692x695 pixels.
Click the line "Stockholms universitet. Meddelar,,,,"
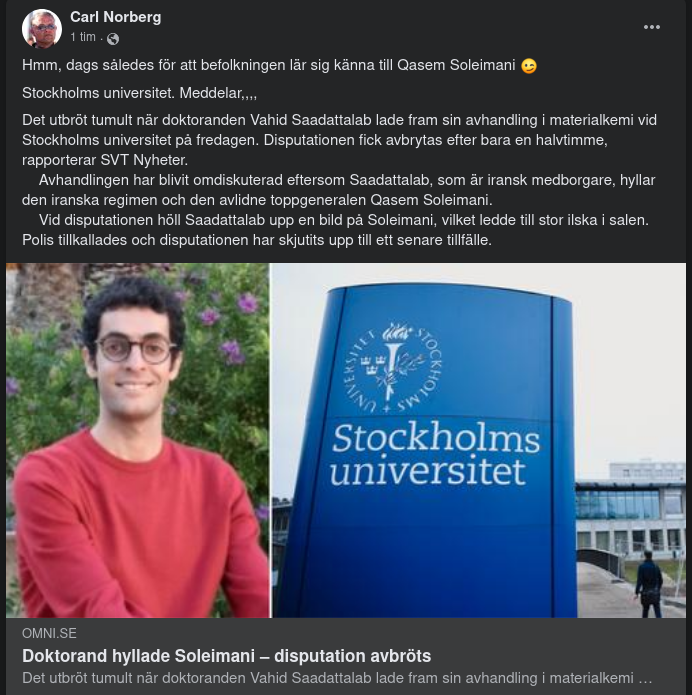point(140,93)
